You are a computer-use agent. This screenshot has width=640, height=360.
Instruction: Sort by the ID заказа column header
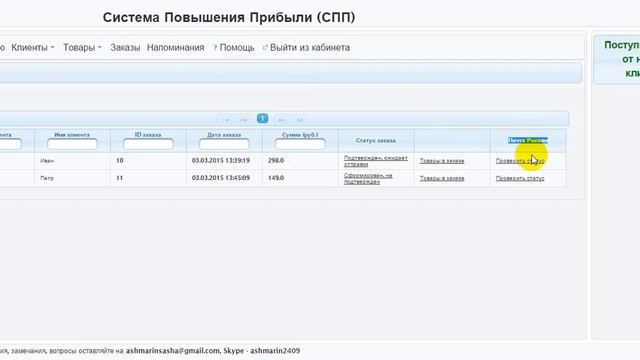tap(148, 135)
